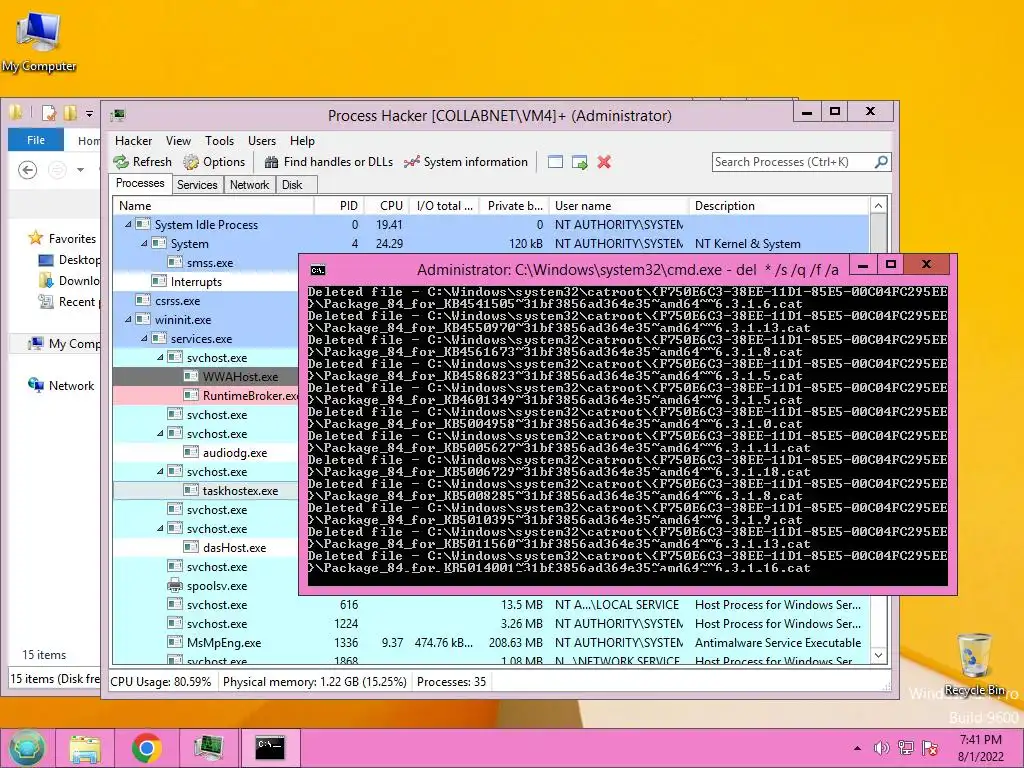
Task: Open the Help menu in Process Hacker
Action: [302, 141]
